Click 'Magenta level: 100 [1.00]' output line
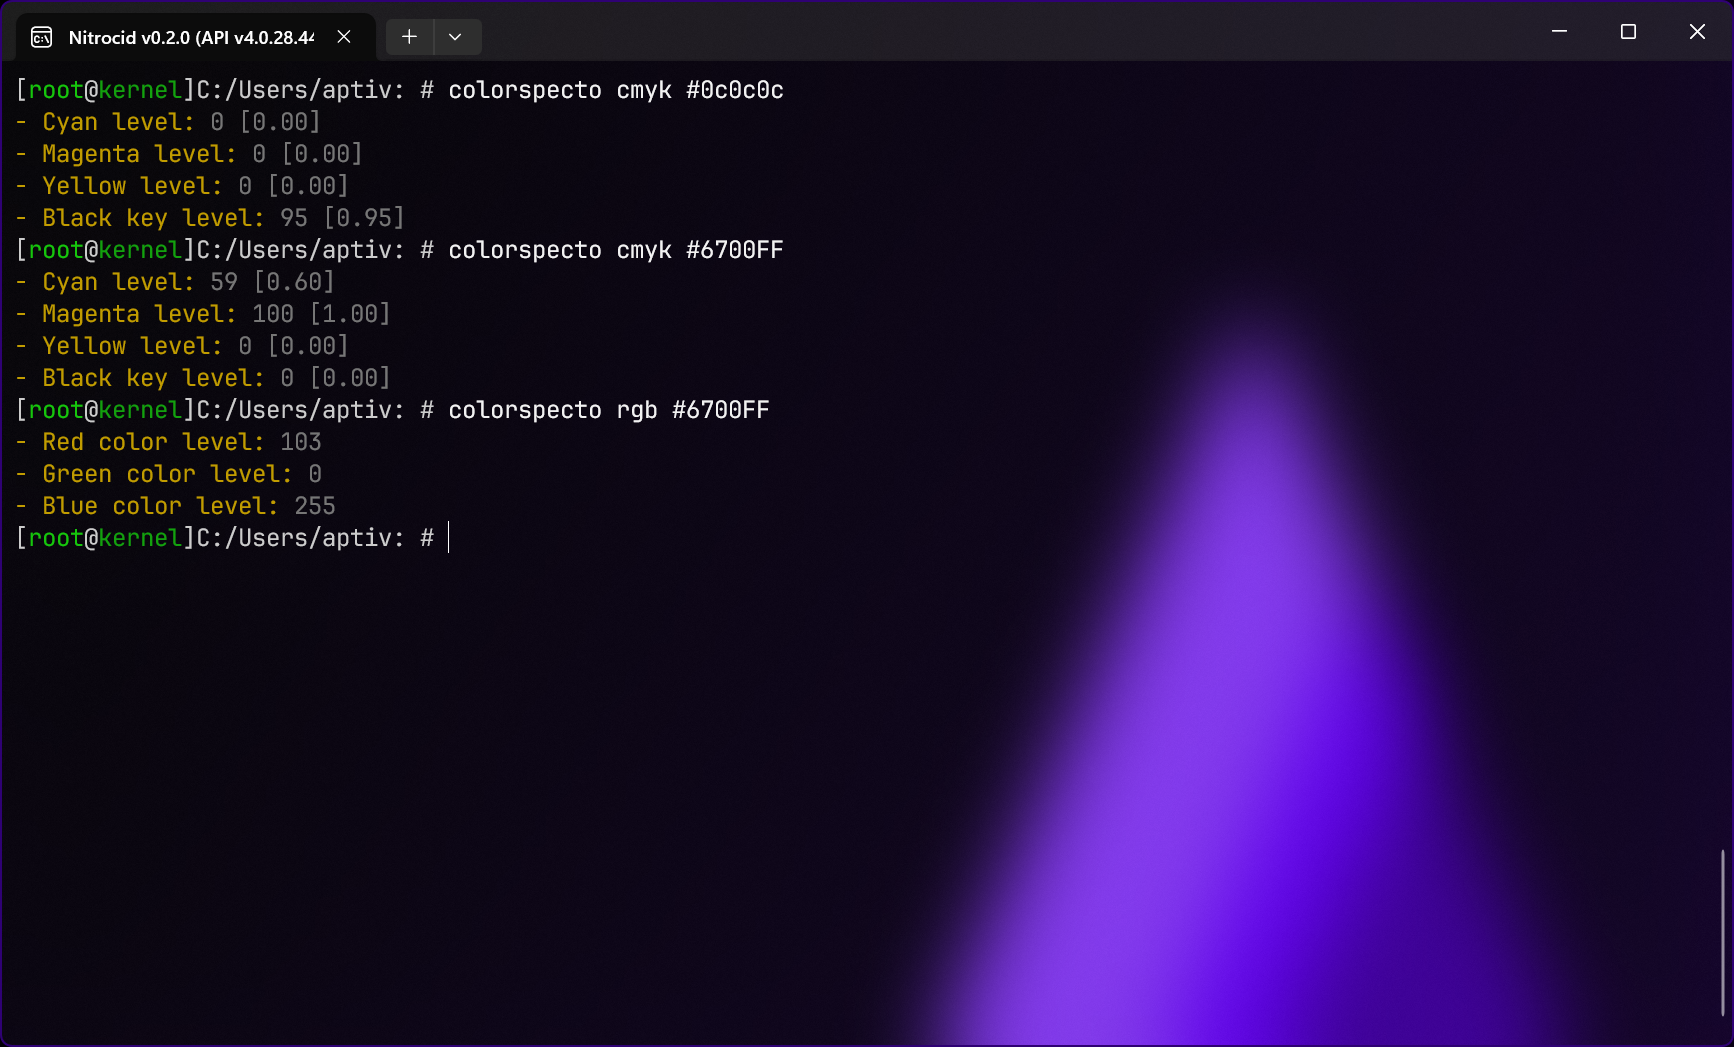Viewport: 1734px width, 1047px height. tap(204, 314)
